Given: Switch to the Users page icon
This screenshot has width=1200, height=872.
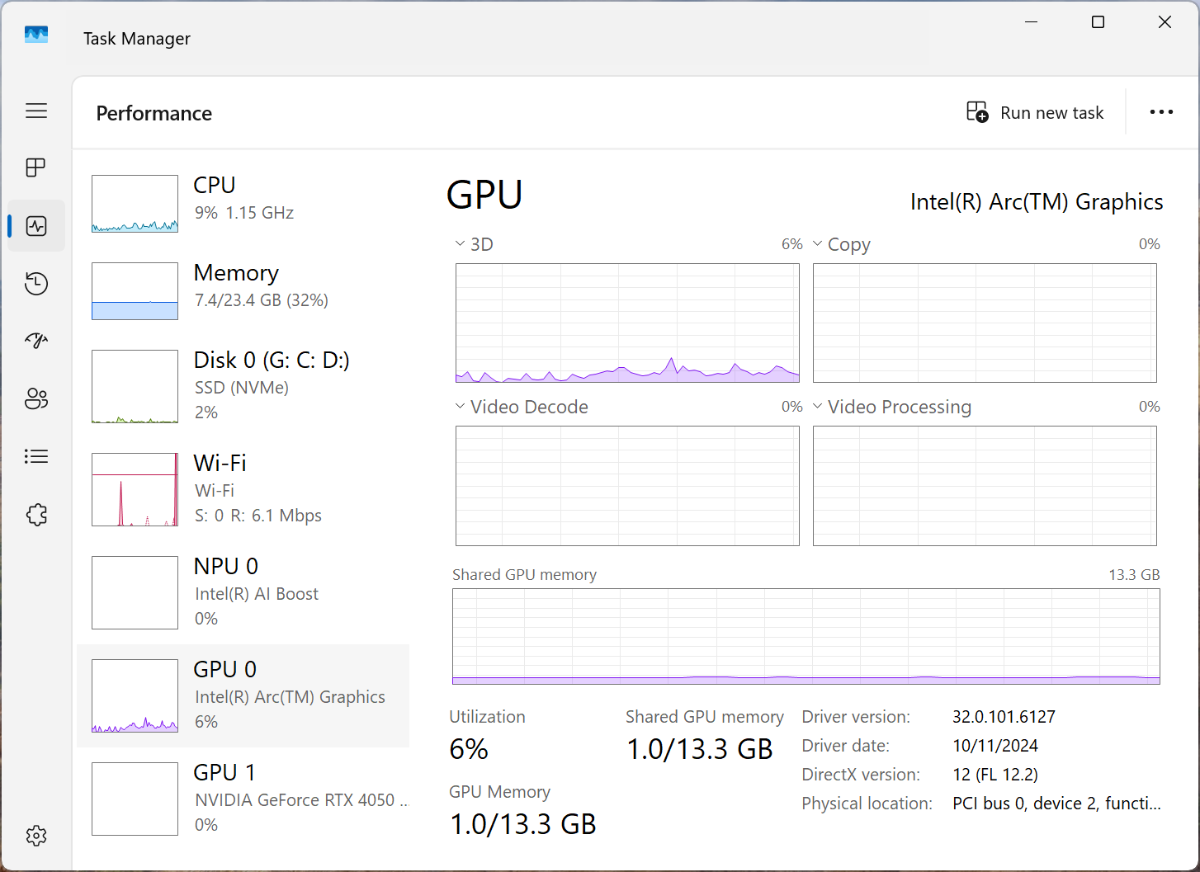Looking at the screenshot, I should coord(36,400).
